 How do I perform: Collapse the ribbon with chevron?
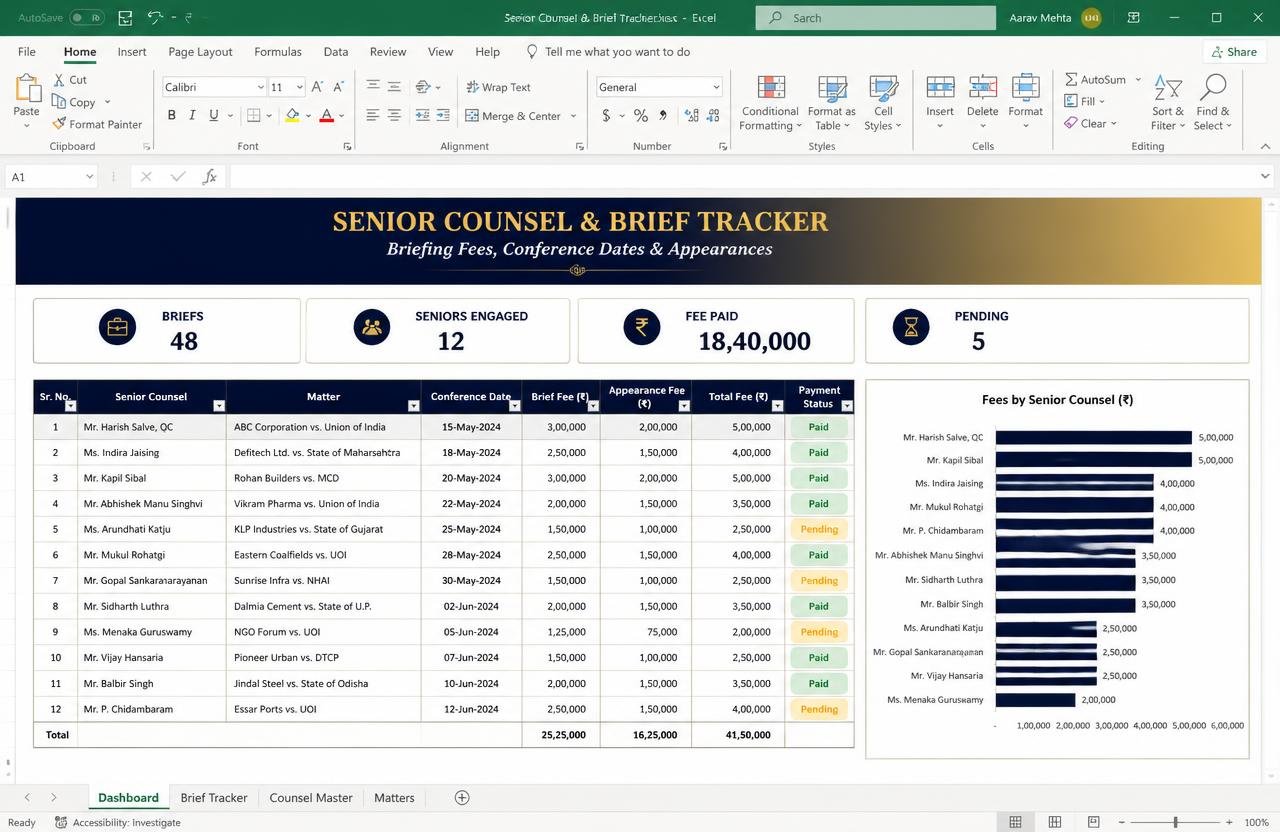(x=1265, y=146)
